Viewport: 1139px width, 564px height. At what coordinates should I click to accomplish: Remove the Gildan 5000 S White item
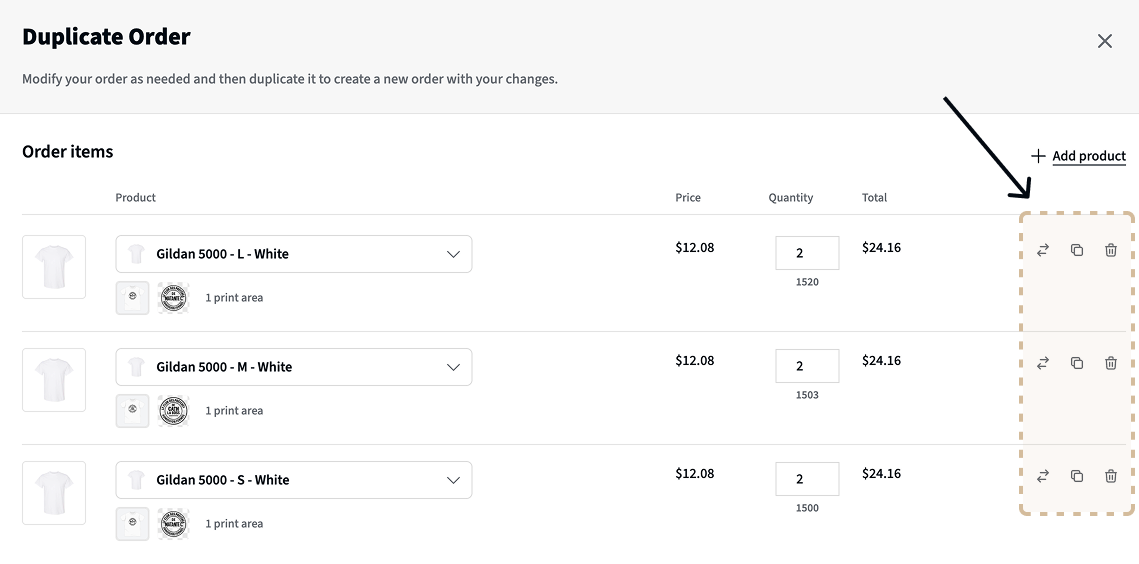1111,476
